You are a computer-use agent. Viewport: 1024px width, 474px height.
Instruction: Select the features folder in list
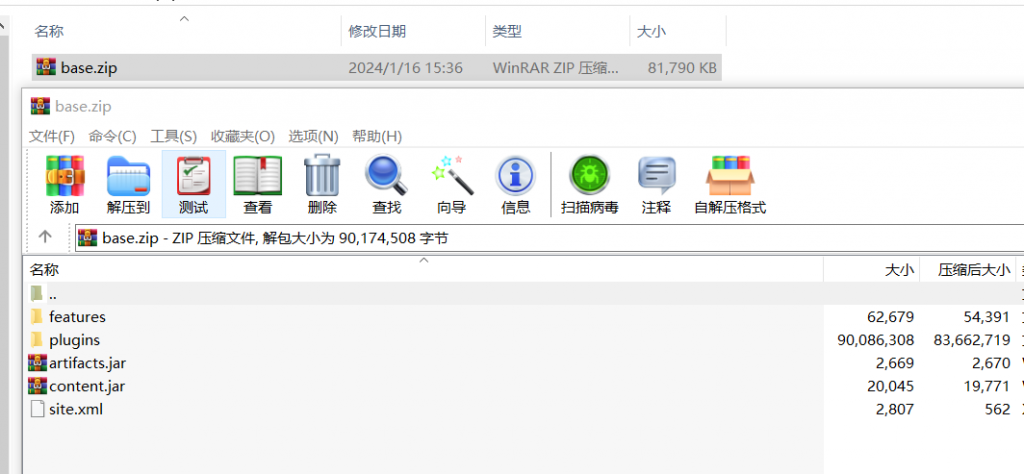(x=77, y=317)
